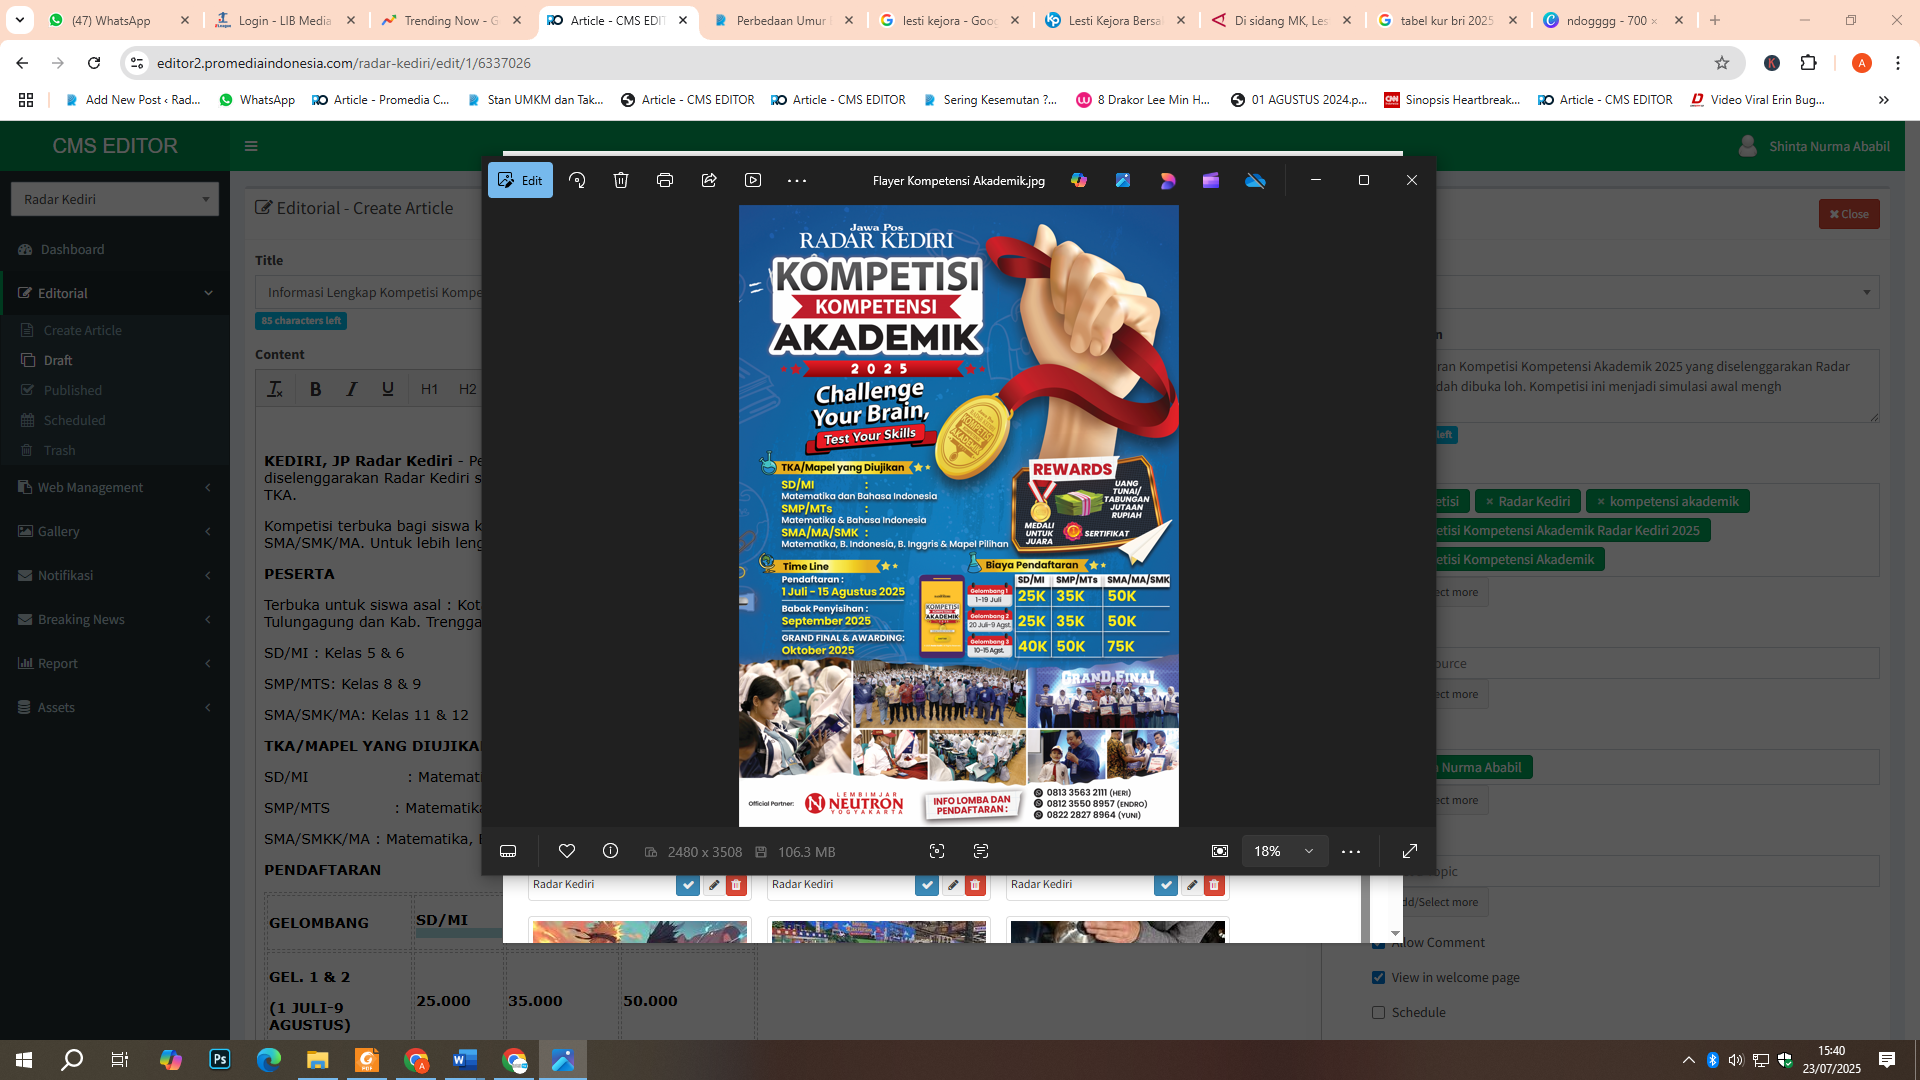1920x1080 pixels.
Task: Toggle underline in the content editor
Action: click(387, 389)
